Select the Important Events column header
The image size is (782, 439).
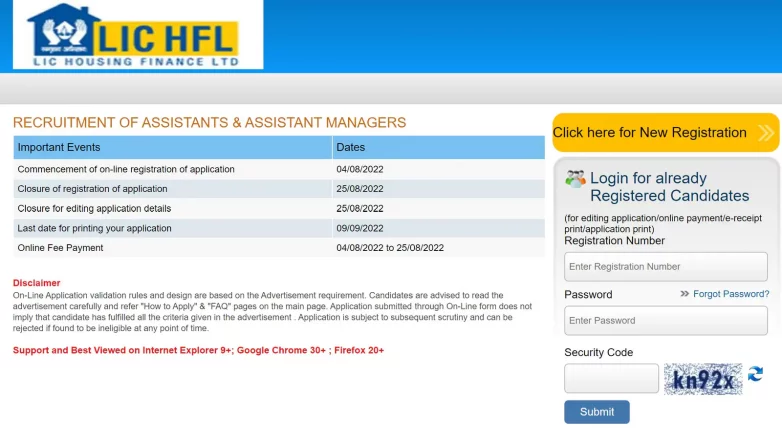coord(173,147)
